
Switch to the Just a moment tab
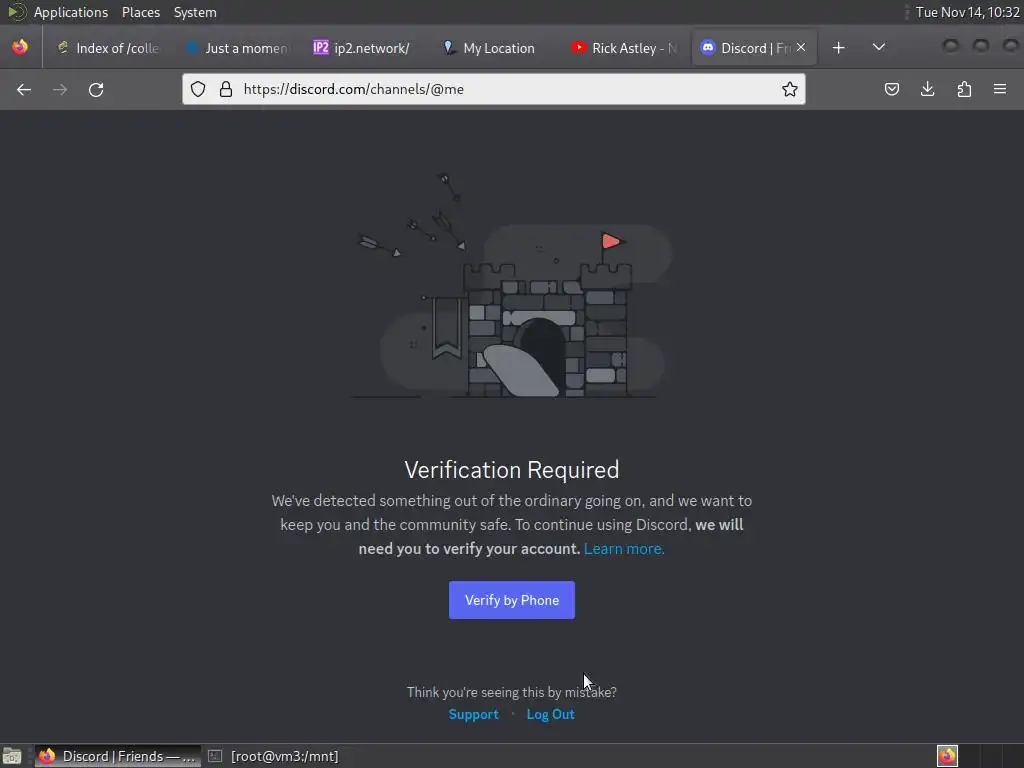[236, 48]
